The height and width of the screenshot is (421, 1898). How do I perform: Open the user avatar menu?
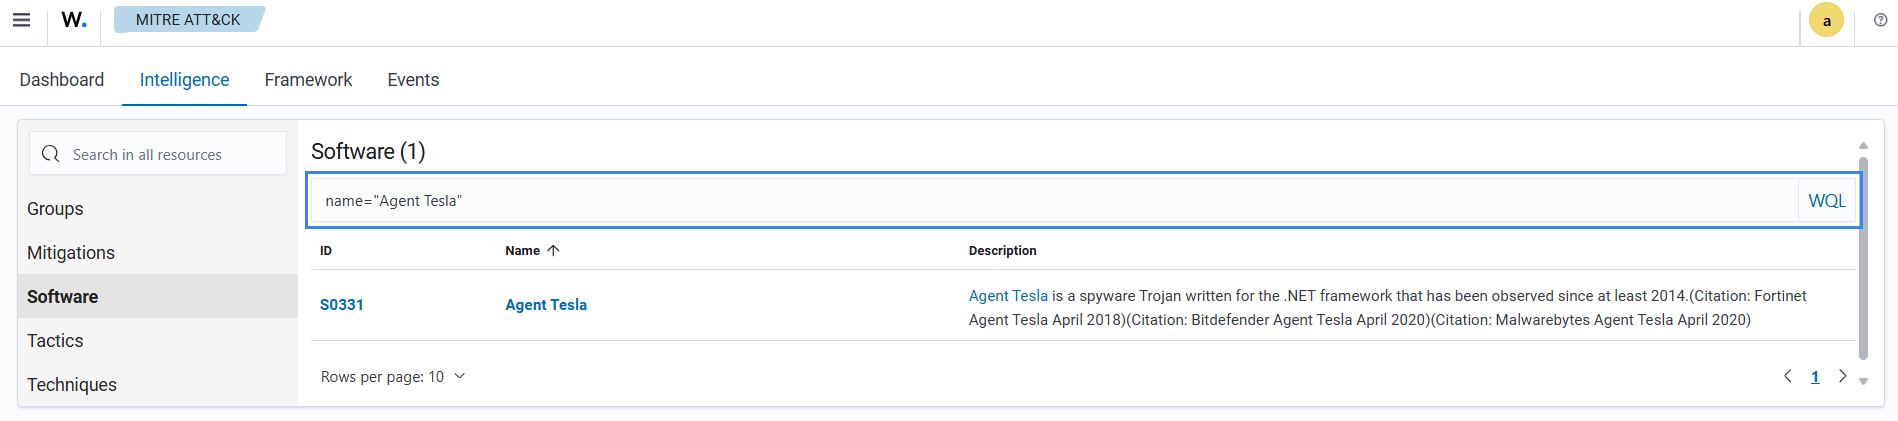click(1826, 21)
